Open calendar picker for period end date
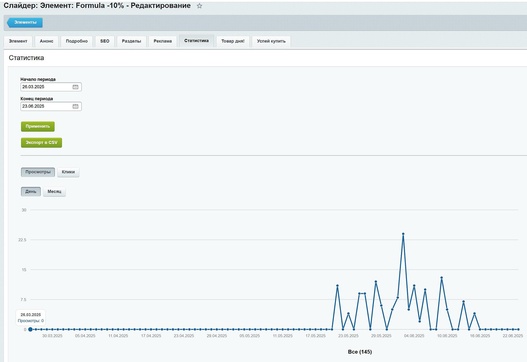Screen dimensions: 527x362 point(75,106)
